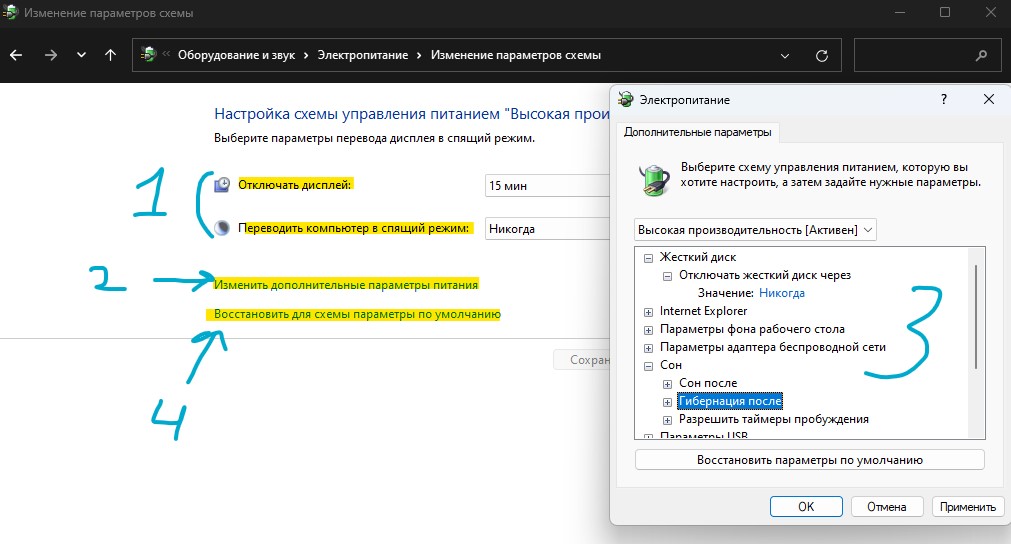
Task: Go back with the left arrow
Action: pyautogui.click(x=16, y=55)
